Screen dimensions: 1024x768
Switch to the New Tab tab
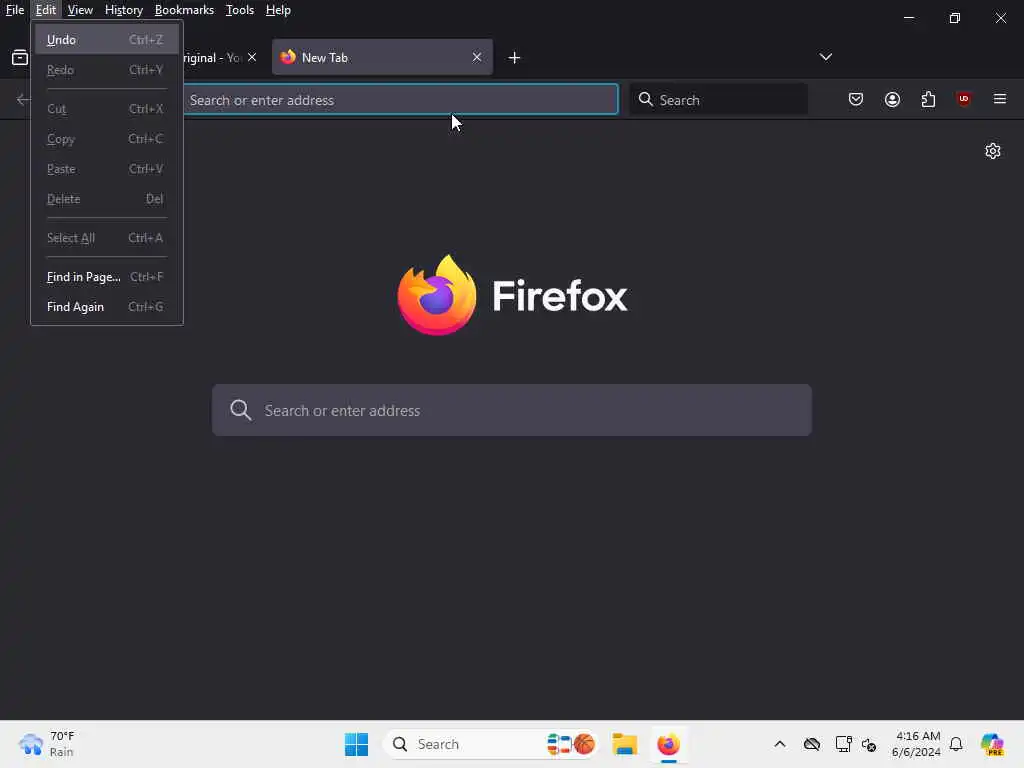[382, 57]
